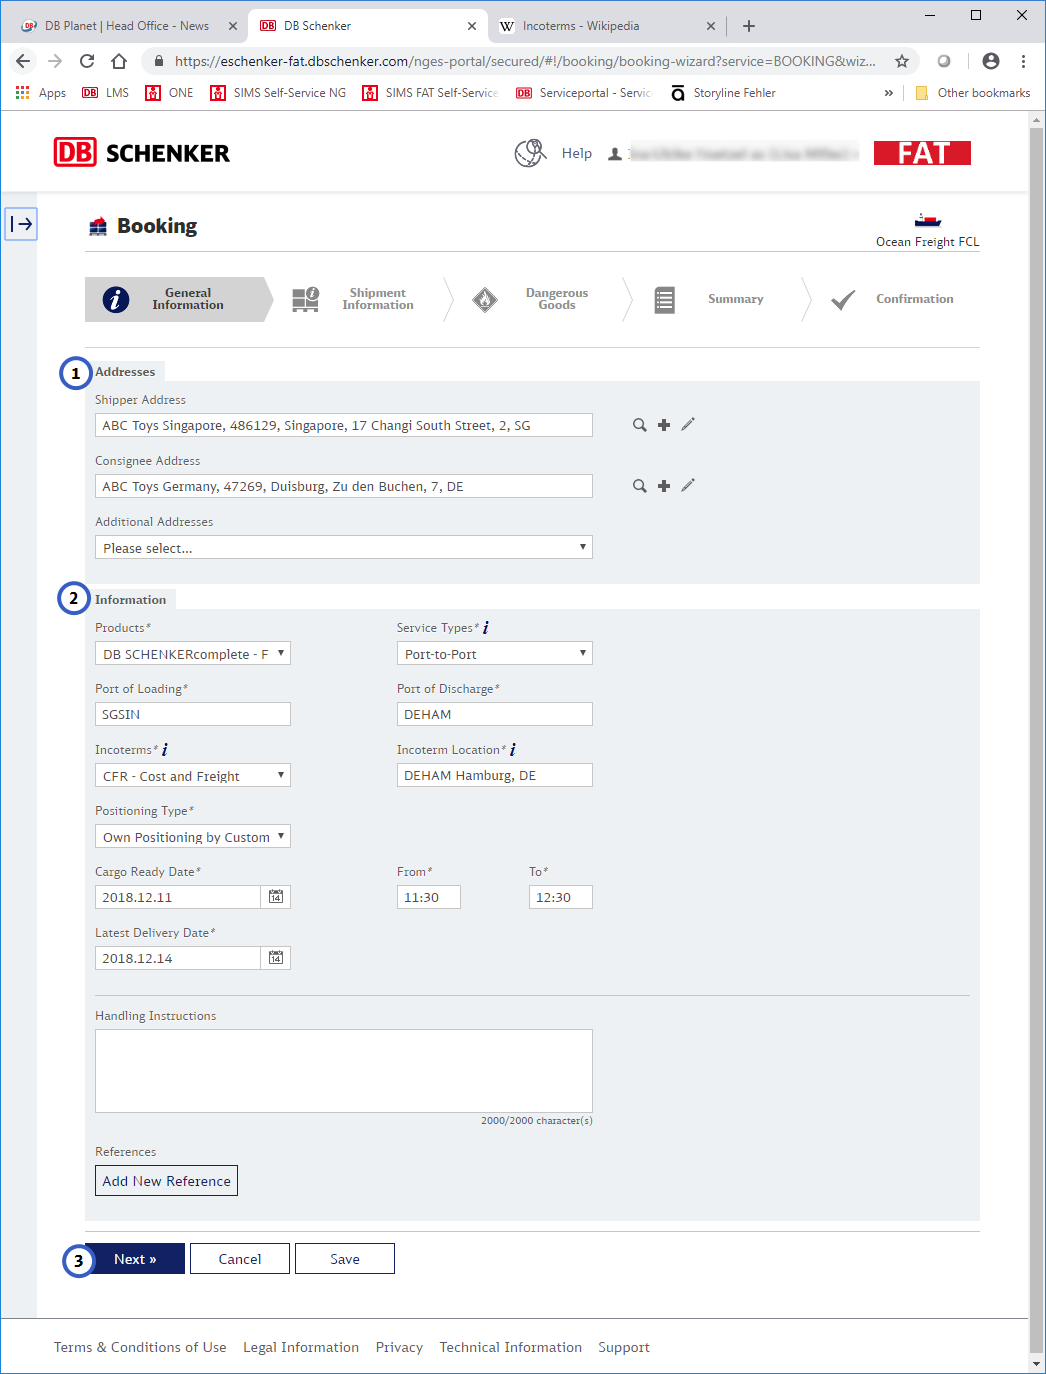This screenshot has height=1374, width=1046.
Task: Click in Shipper Address field
Action: click(344, 425)
